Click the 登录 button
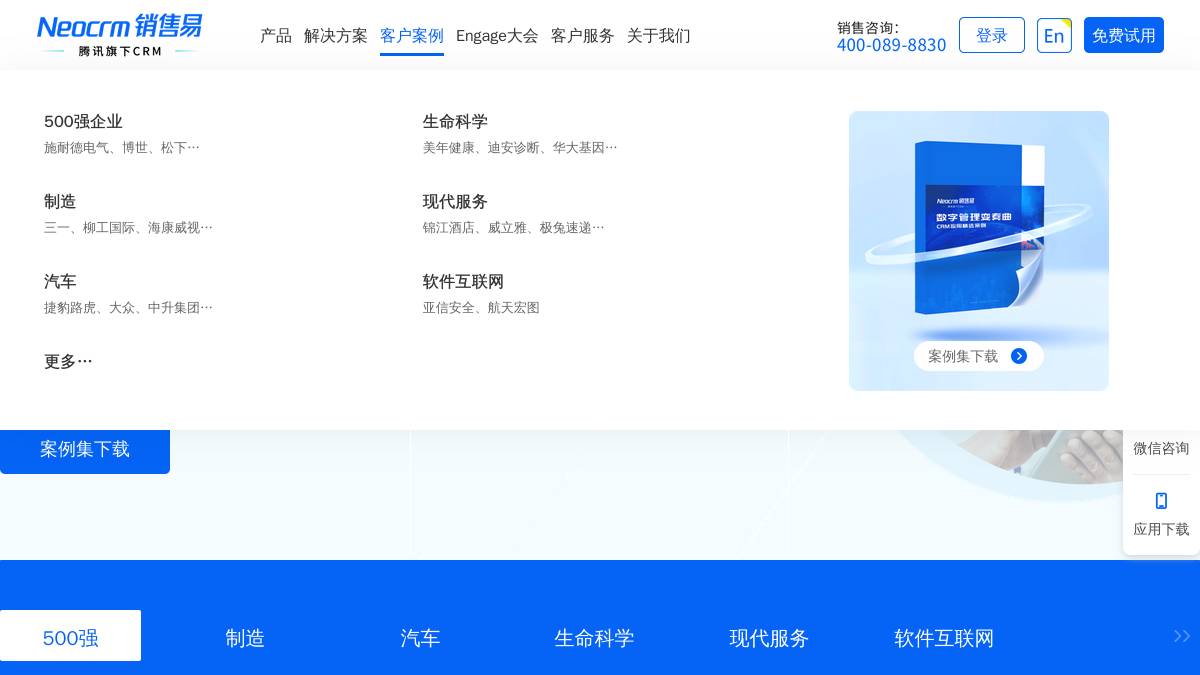Screen dimensions: 1200x675 point(992,35)
